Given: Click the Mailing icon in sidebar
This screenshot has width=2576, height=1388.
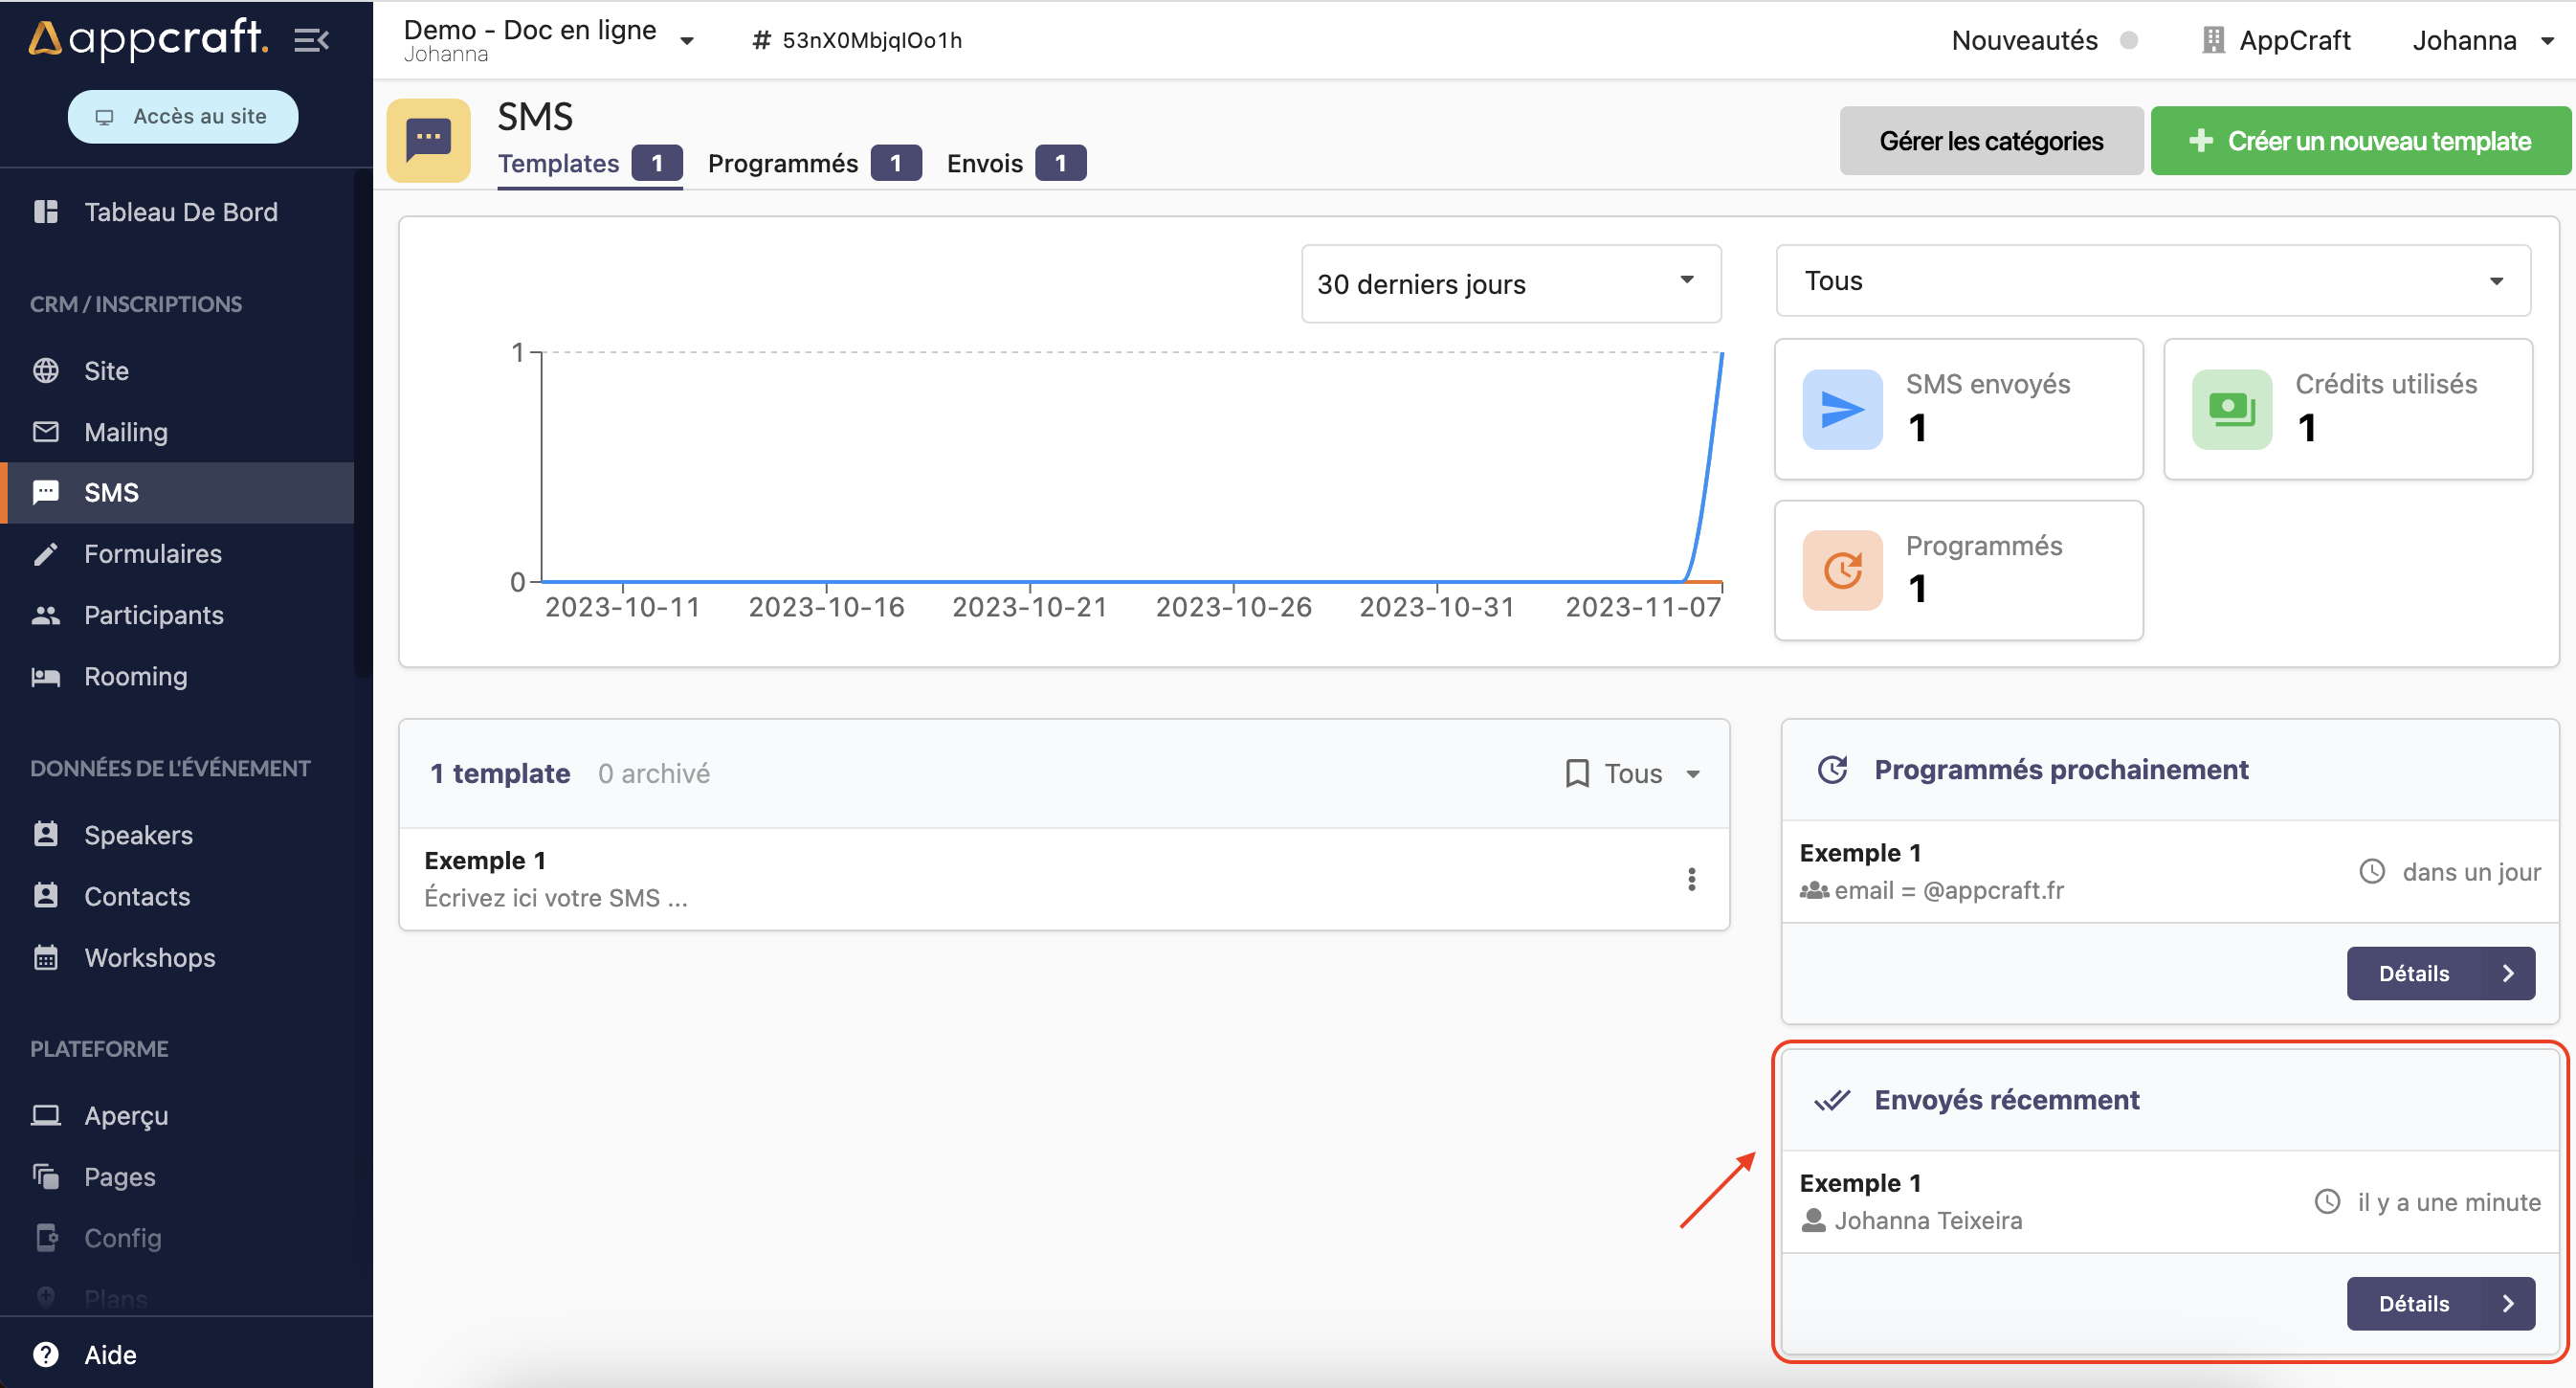Looking at the screenshot, I should 46,431.
